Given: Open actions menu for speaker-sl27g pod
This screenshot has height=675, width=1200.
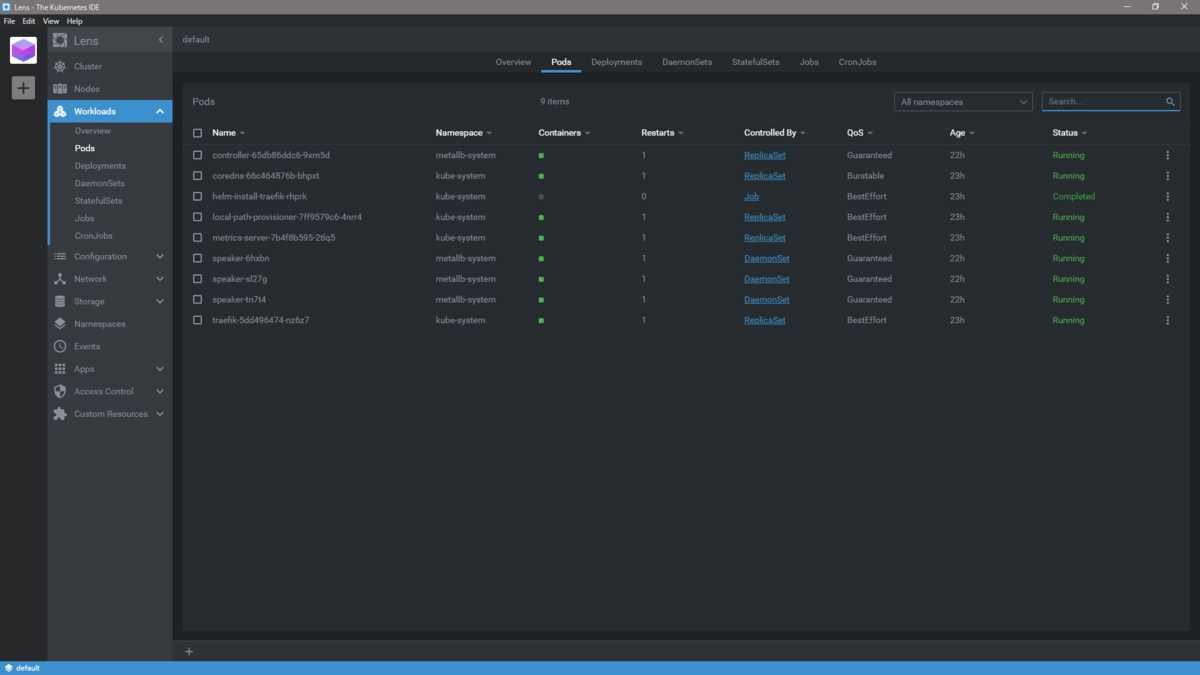Looking at the screenshot, I should coord(1167,279).
